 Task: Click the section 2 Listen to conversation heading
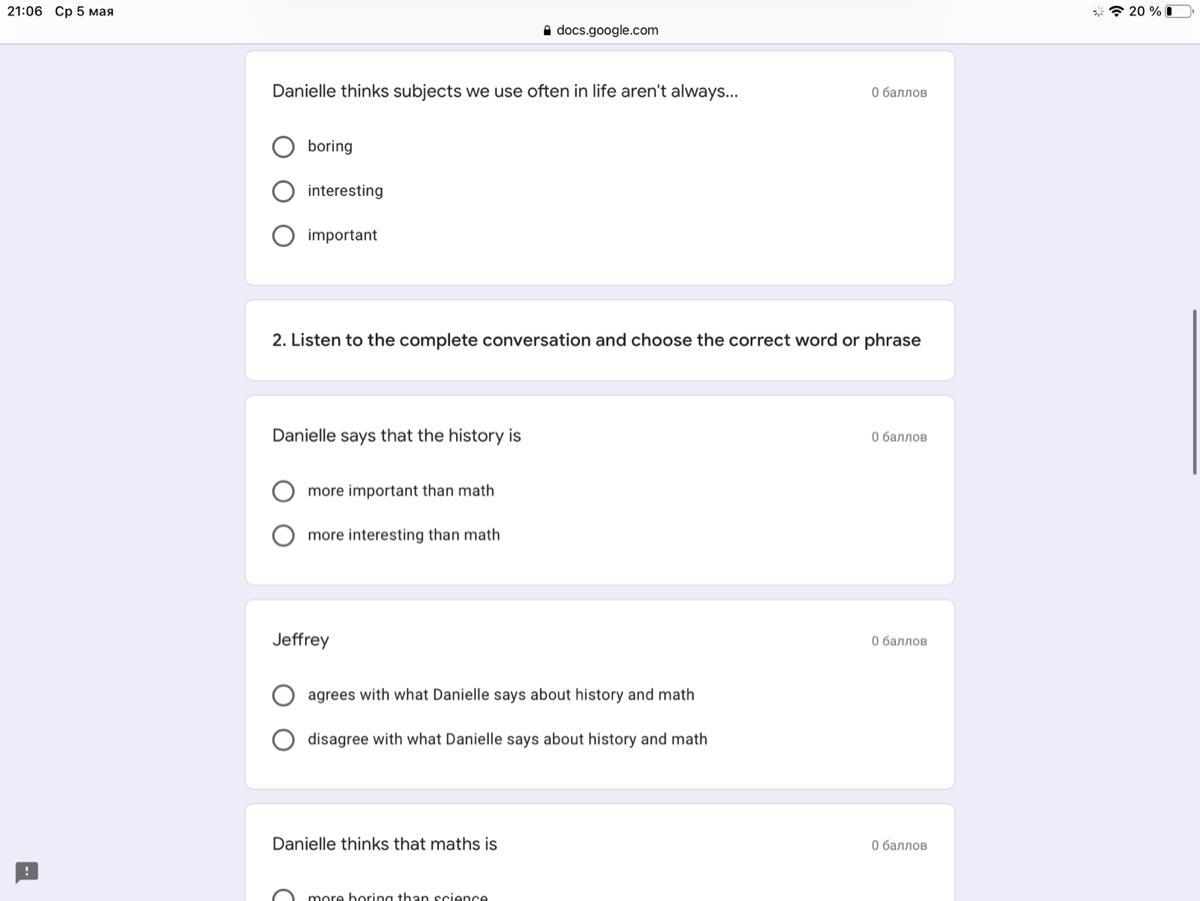596,340
